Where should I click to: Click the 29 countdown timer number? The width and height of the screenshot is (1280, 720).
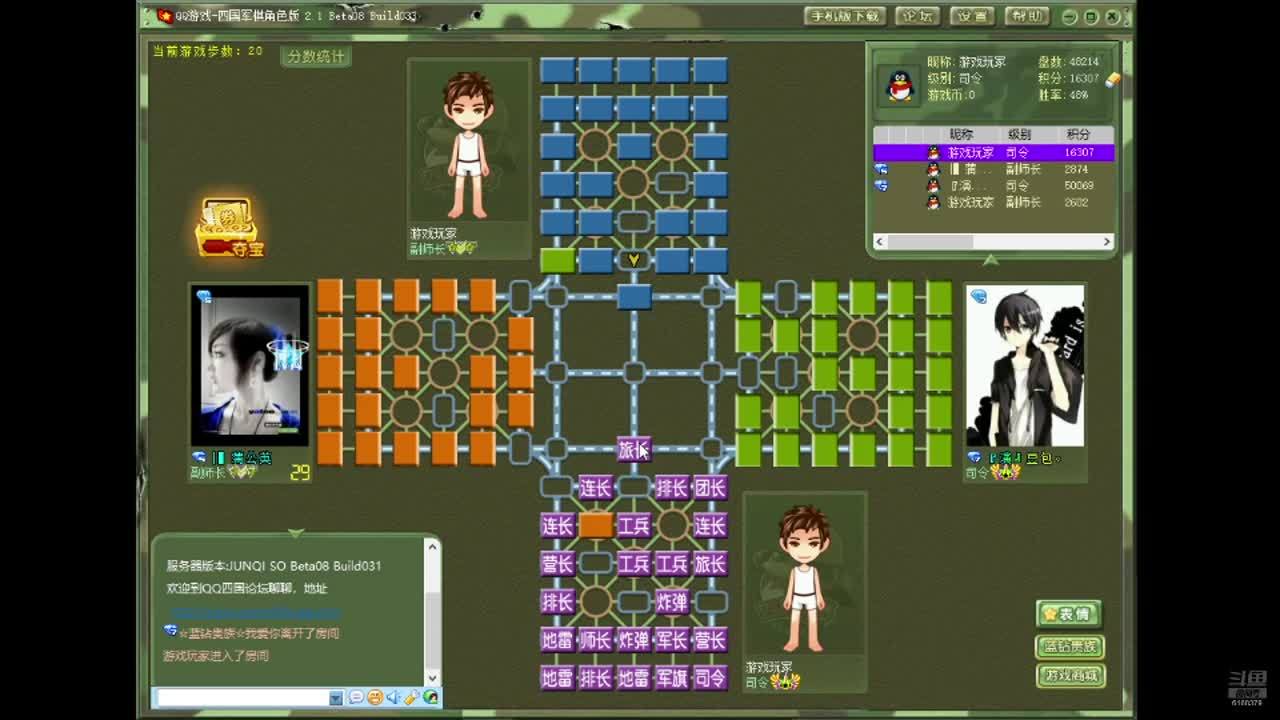tap(300, 473)
